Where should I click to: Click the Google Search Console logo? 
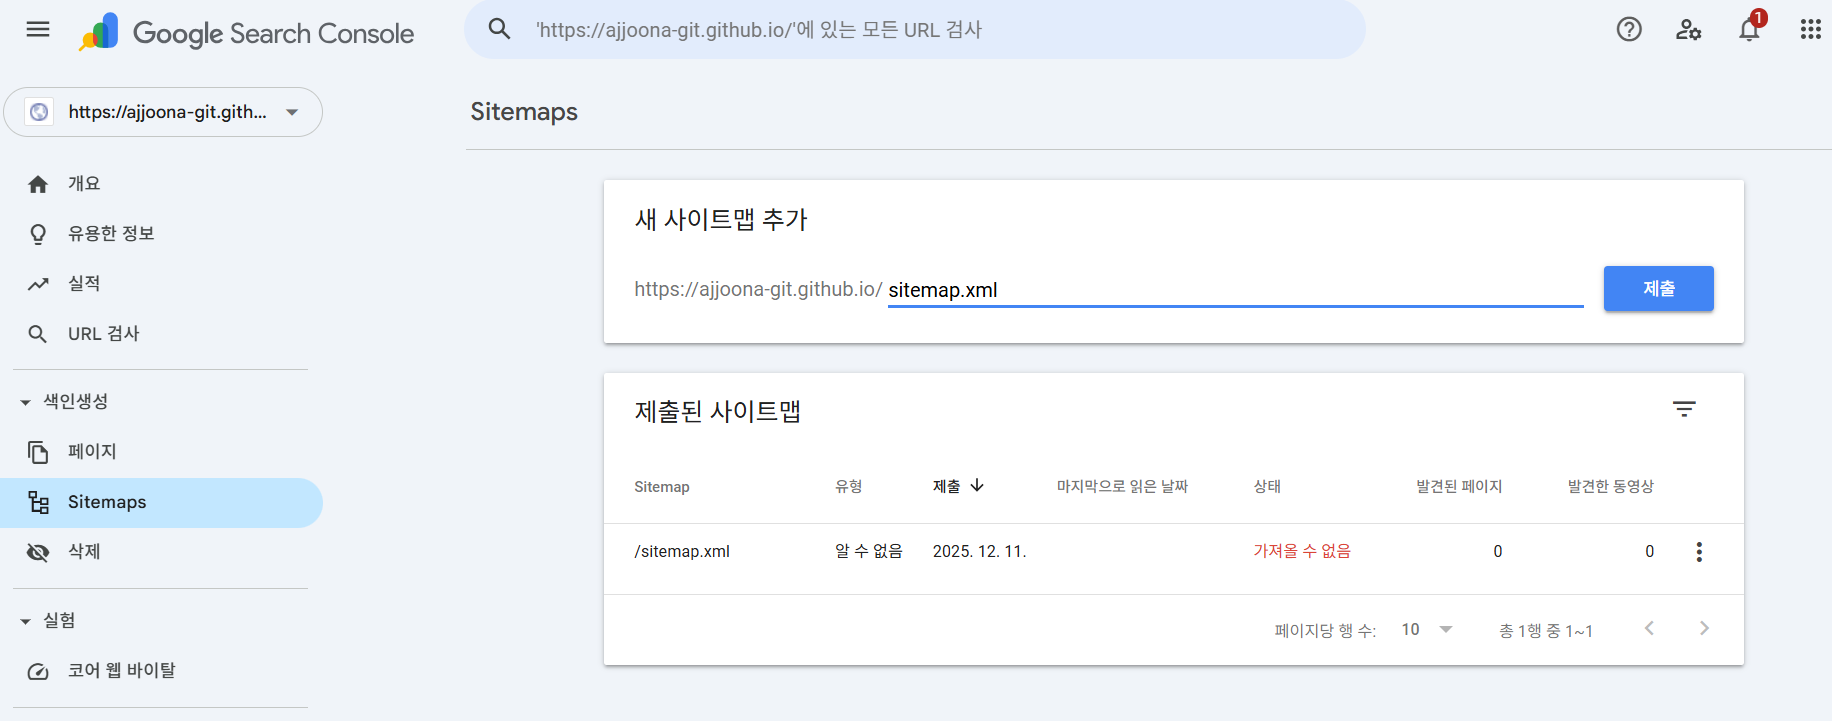(x=247, y=33)
